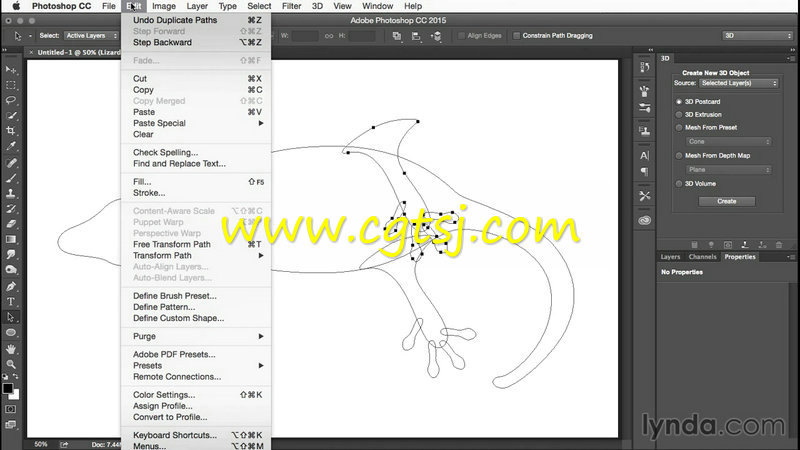
Task: Select the 3D Extrusion option
Action: coord(679,114)
